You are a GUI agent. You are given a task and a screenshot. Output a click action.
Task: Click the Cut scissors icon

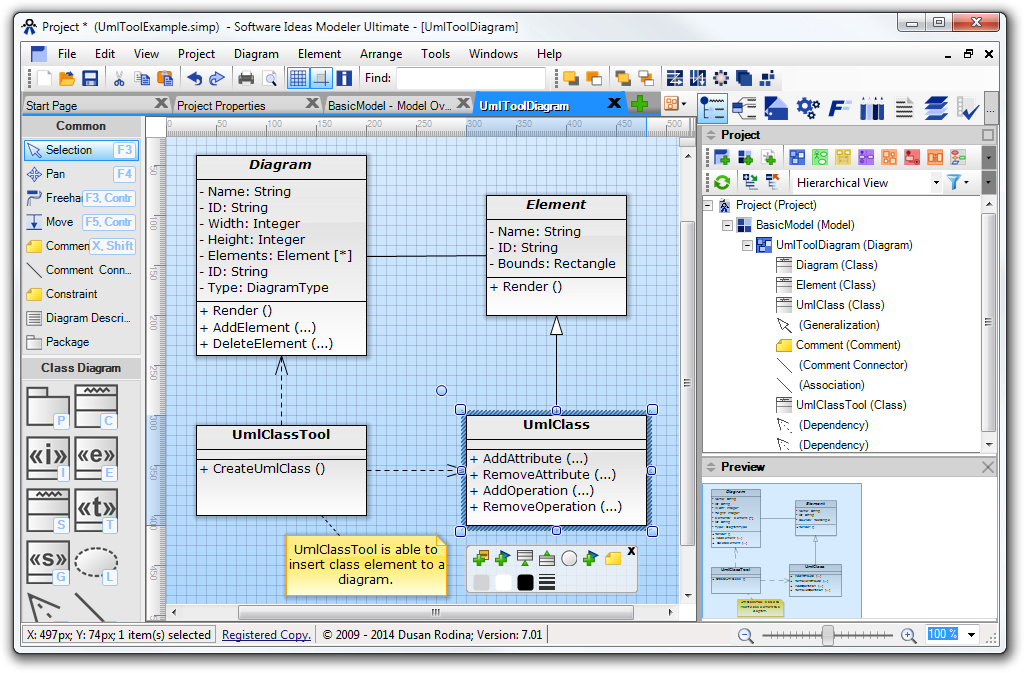coord(118,78)
